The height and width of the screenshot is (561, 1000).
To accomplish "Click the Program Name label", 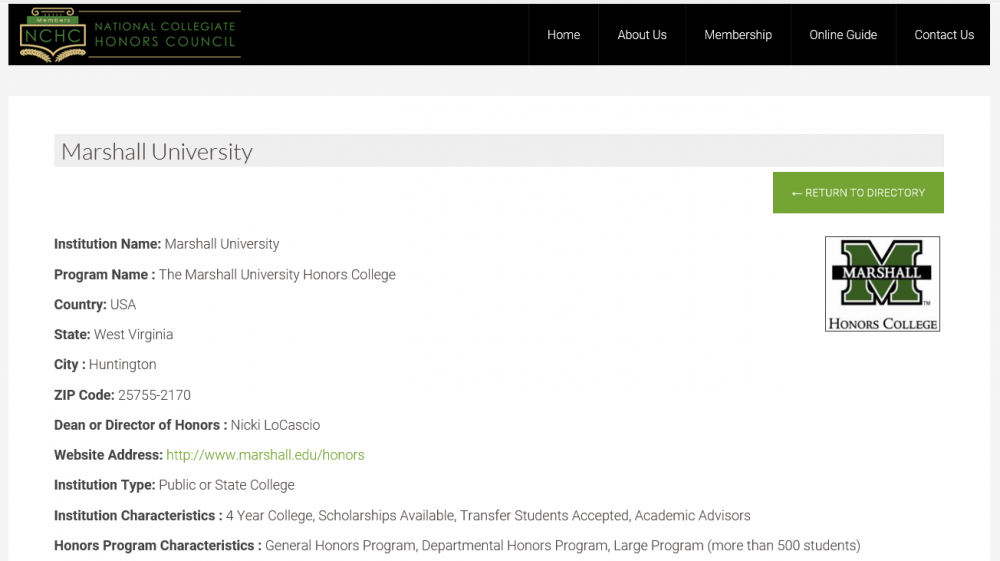I will click(105, 275).
